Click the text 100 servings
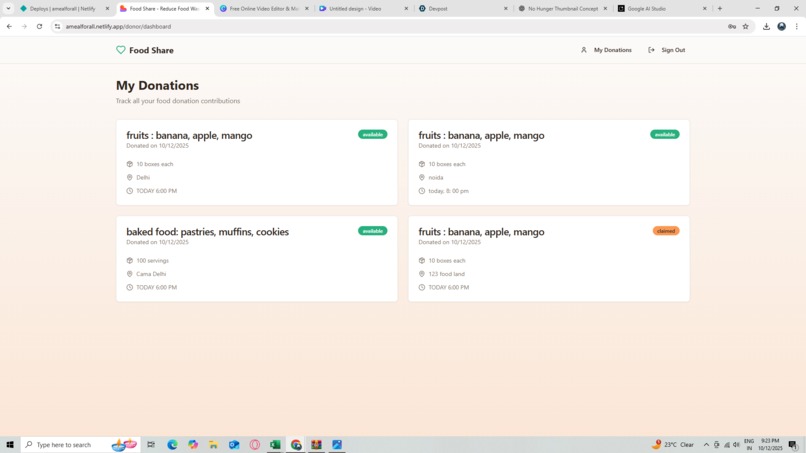 tap(152, 261)
